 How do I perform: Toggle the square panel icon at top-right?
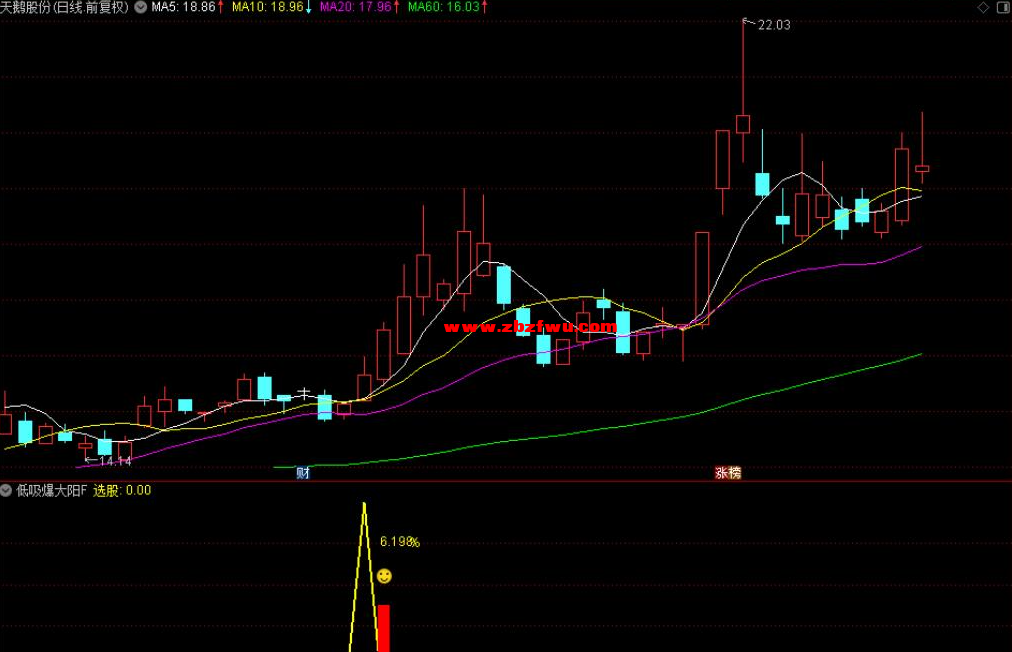coord(1004,8)
